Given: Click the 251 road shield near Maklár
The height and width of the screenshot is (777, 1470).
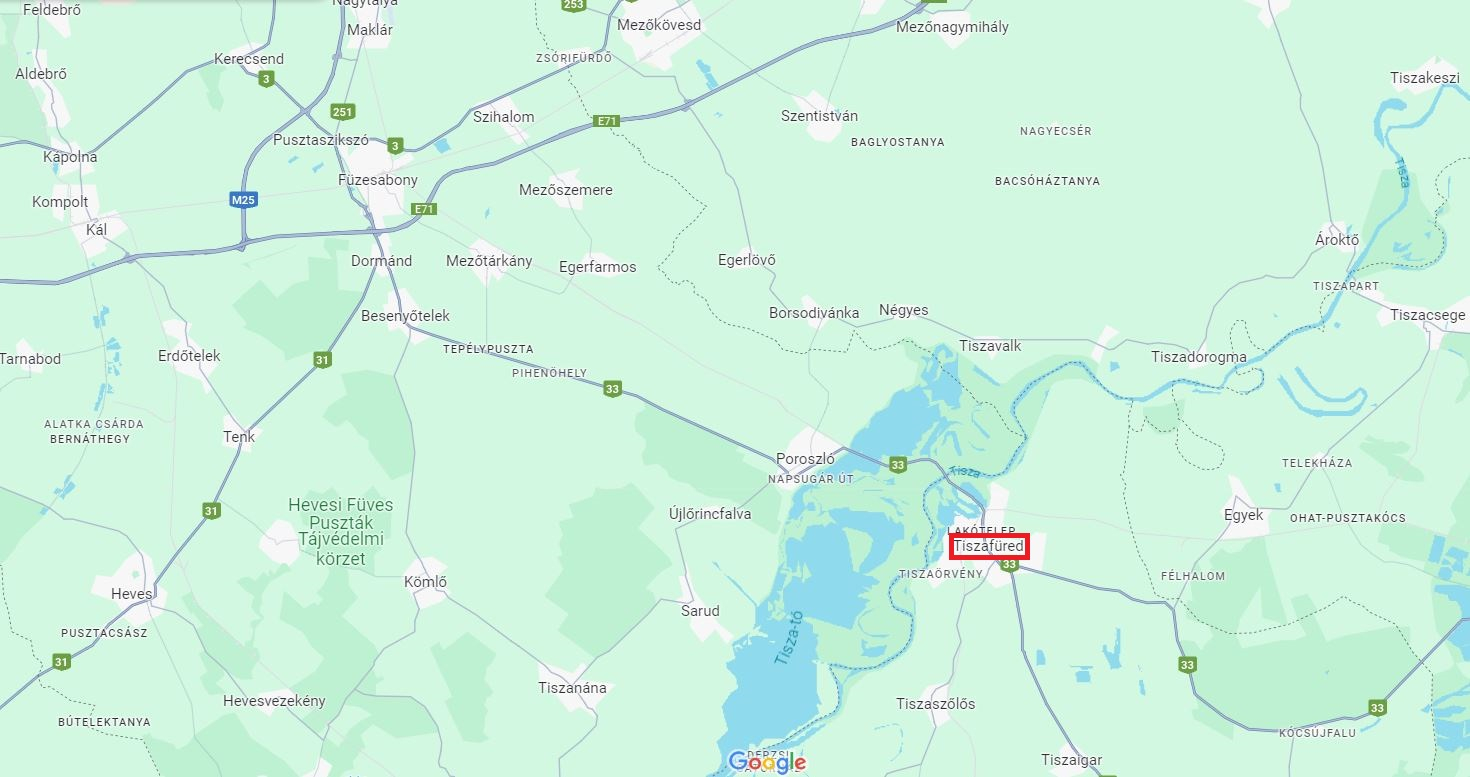Looking at the screenshot, I should pos(343,112).
